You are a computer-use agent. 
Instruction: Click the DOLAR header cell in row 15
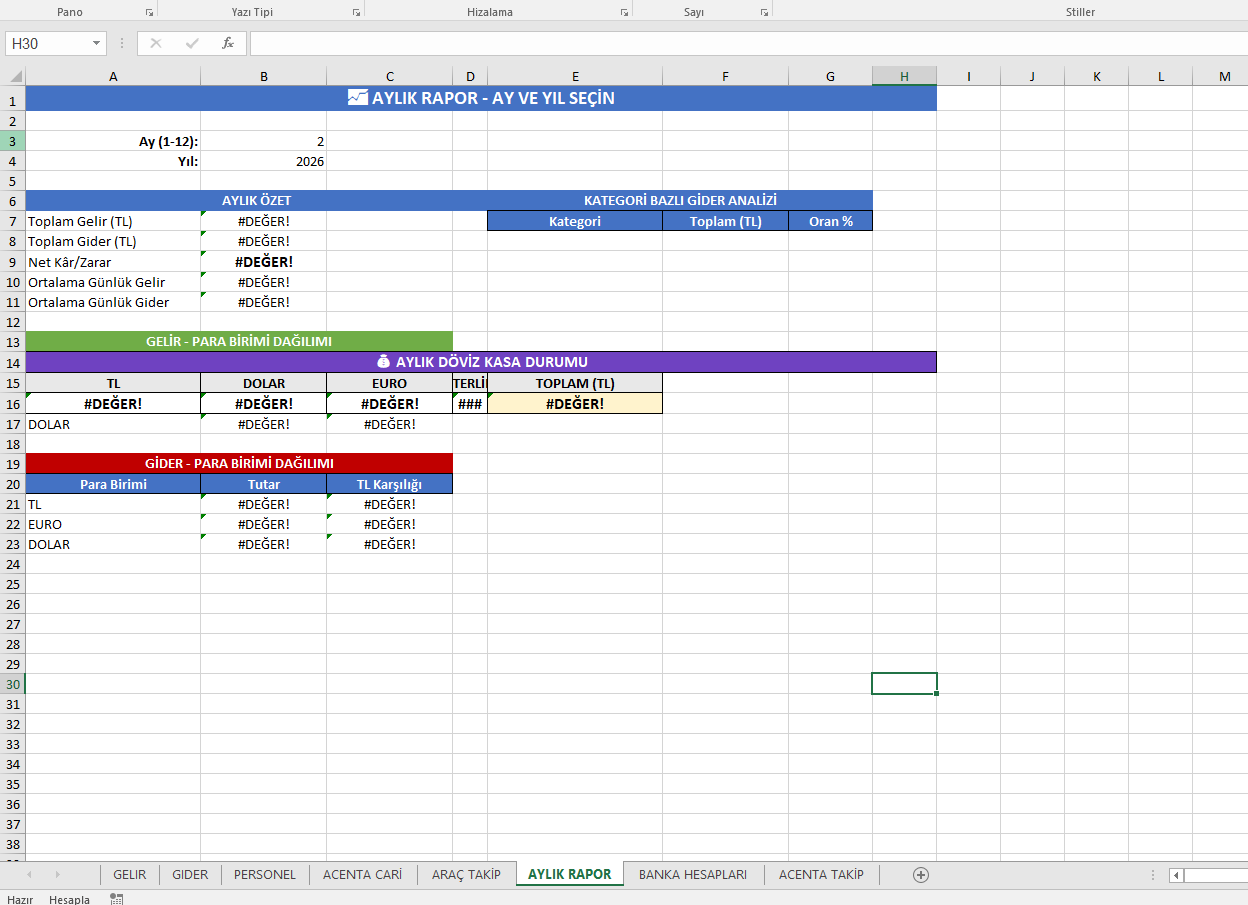263,383
